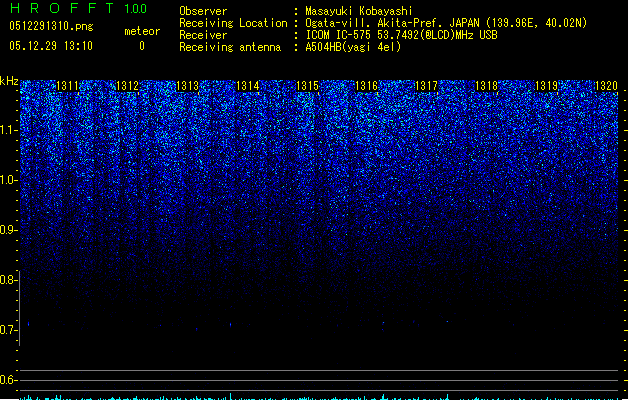
Task: Click the Receiving antenna field label
Action: 230,47
